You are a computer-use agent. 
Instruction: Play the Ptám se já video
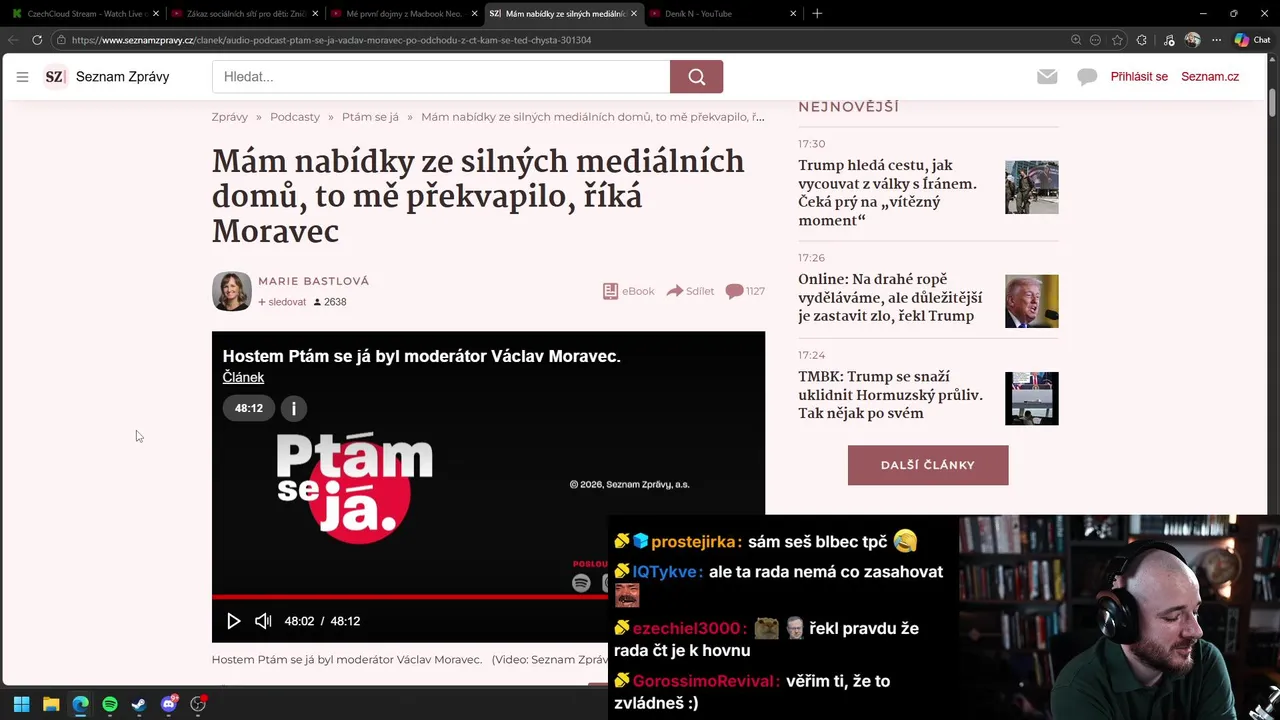(x=233, y=621)
